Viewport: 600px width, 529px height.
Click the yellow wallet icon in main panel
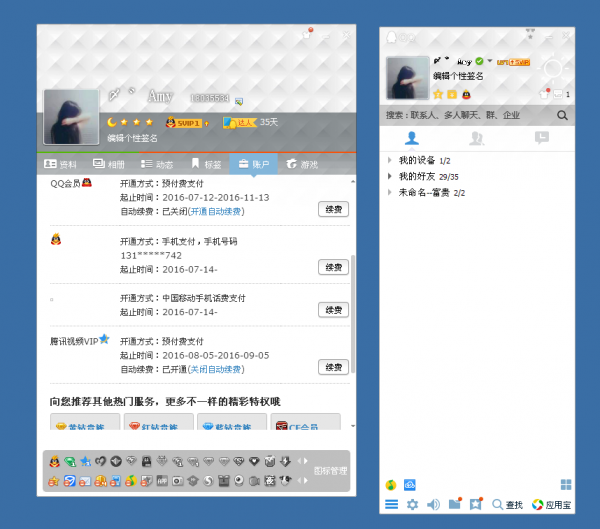click(452, 94)
